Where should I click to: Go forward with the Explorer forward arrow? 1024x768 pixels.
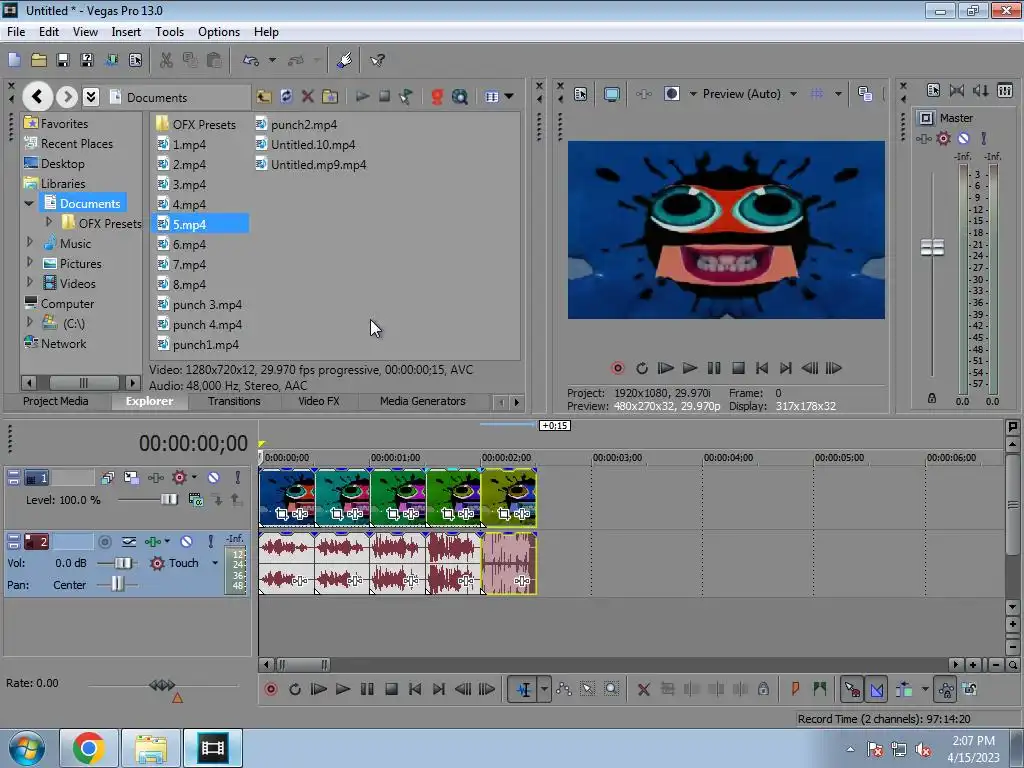click(67, 97)
